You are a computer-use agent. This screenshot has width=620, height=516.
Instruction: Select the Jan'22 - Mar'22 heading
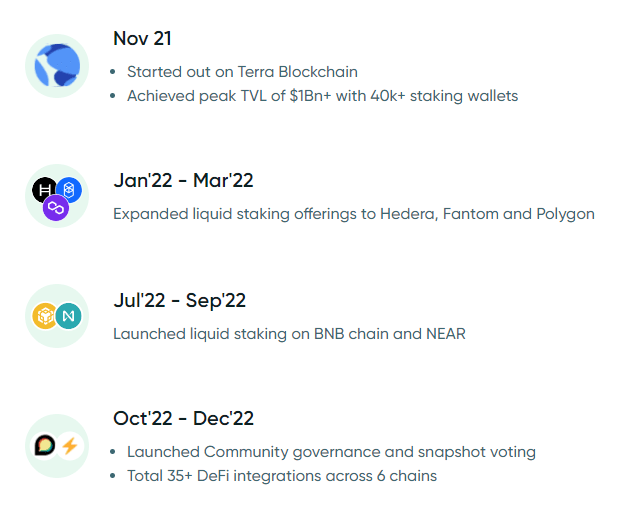tap(183, 181)
